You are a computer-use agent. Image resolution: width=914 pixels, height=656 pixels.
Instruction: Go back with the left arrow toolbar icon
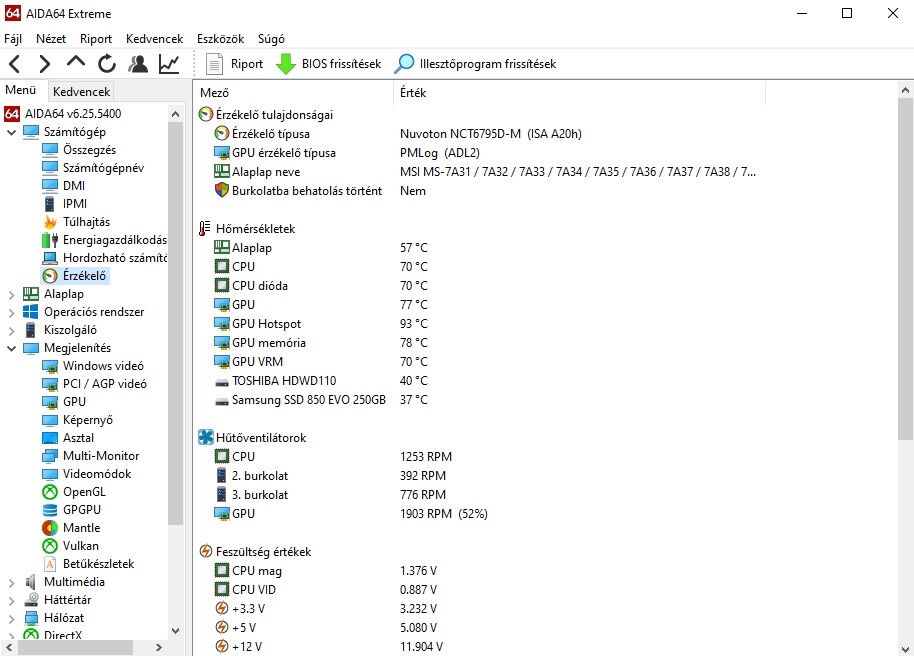pyautogui.click(x=15, y=64)
